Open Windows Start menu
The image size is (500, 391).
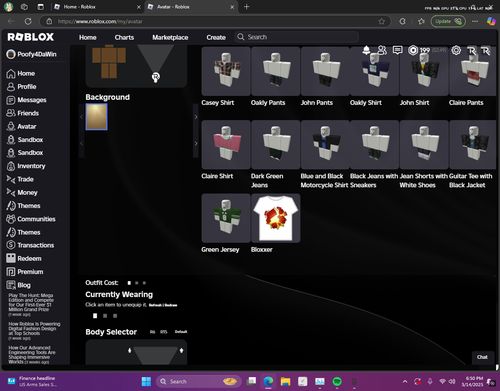tap(146, 381)
